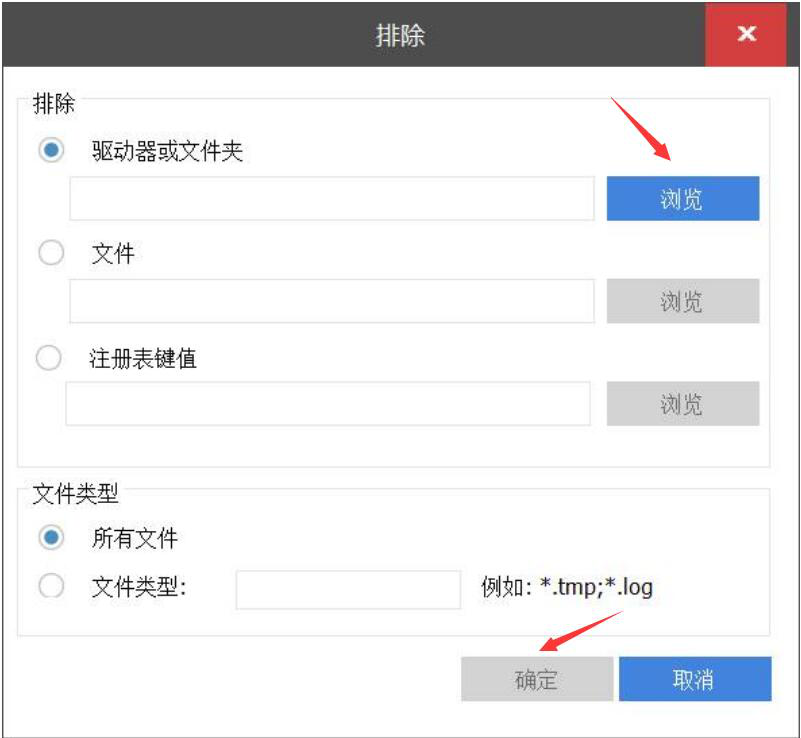Choose the 注册表键值 radio circle
801x738 pixels.
(48, 357)
